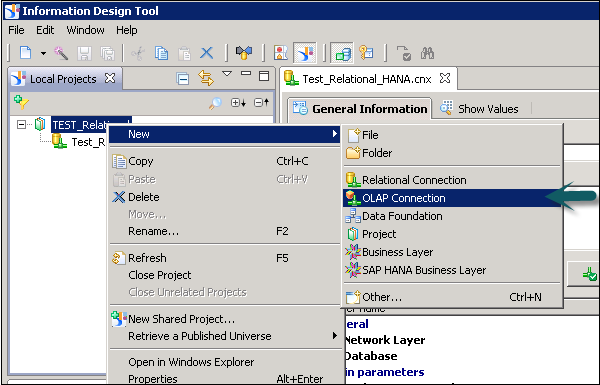This screenshot has width=600, height=385.
Task: Minimize the Local Projects panel
Action: (246, 73)
